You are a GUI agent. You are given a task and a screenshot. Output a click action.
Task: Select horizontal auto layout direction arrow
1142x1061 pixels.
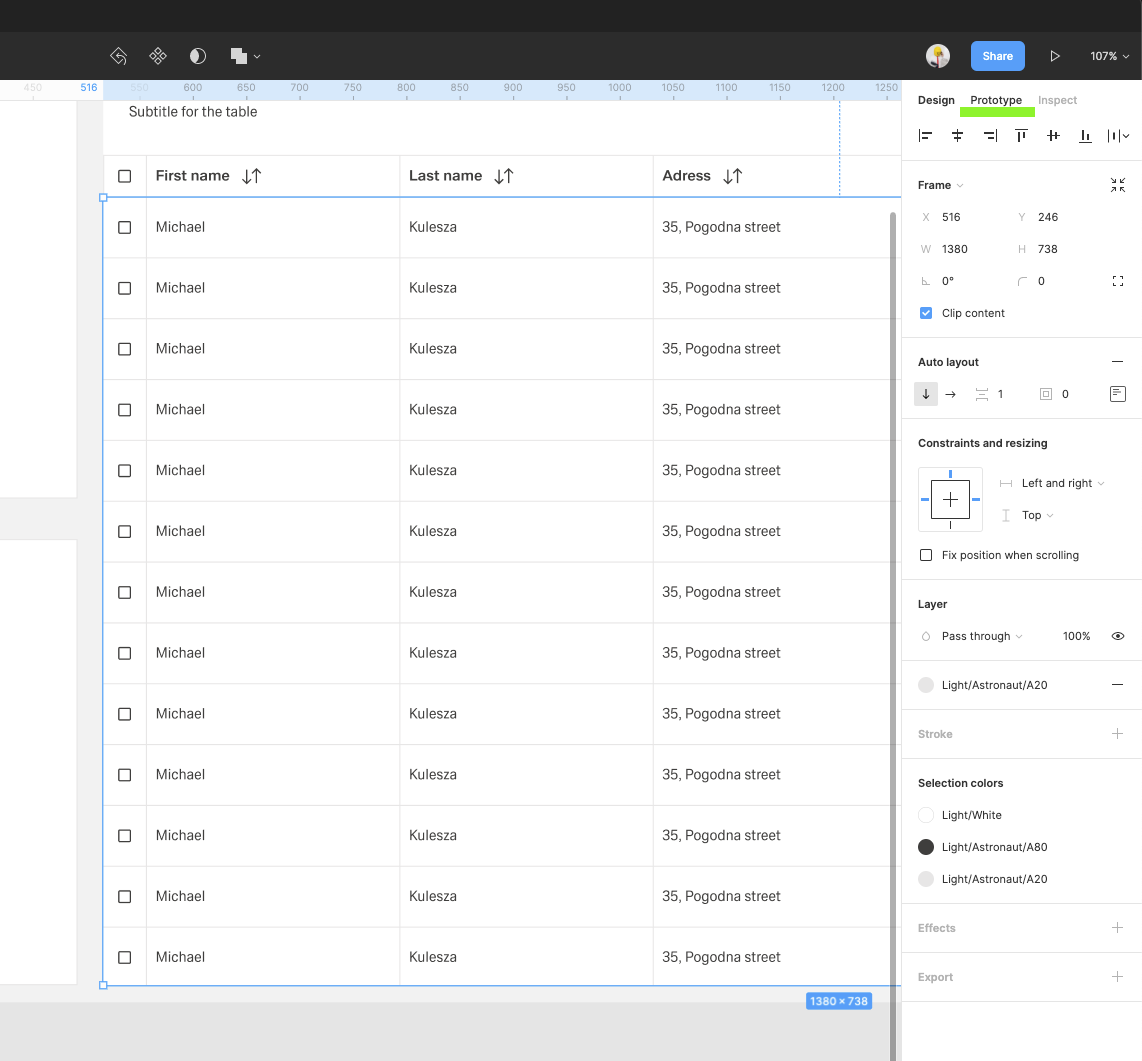click(950, 394)
